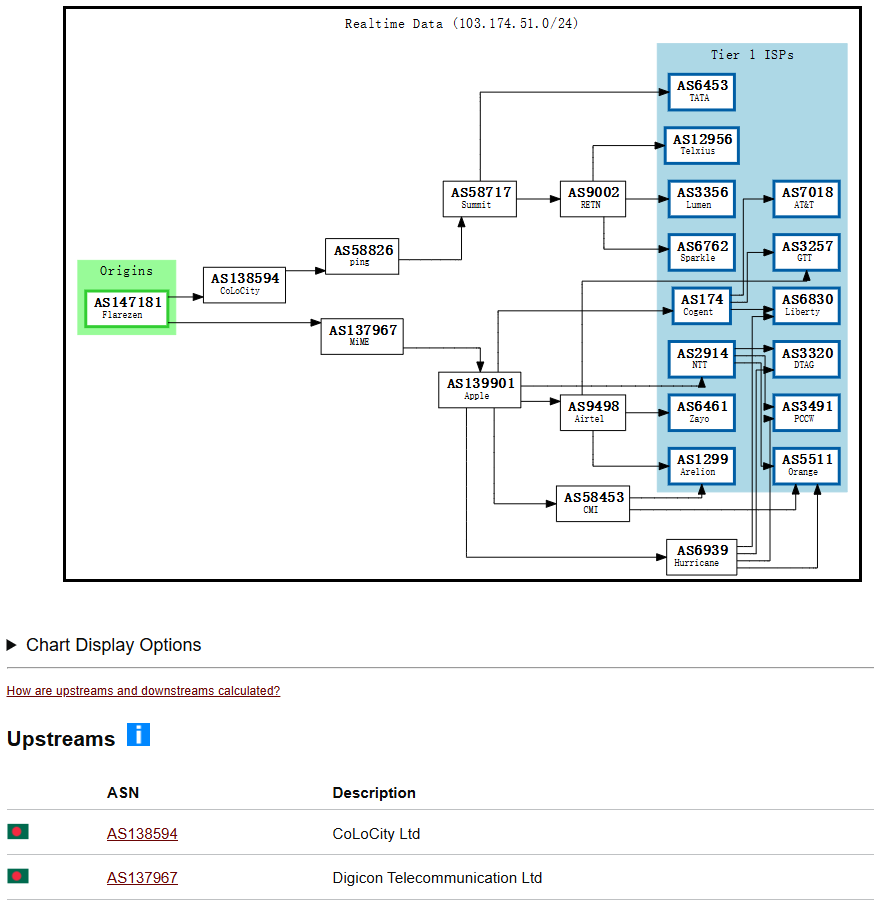Select the AS58453 CMI node
The image size is (874, 908).
pos(593,503)
